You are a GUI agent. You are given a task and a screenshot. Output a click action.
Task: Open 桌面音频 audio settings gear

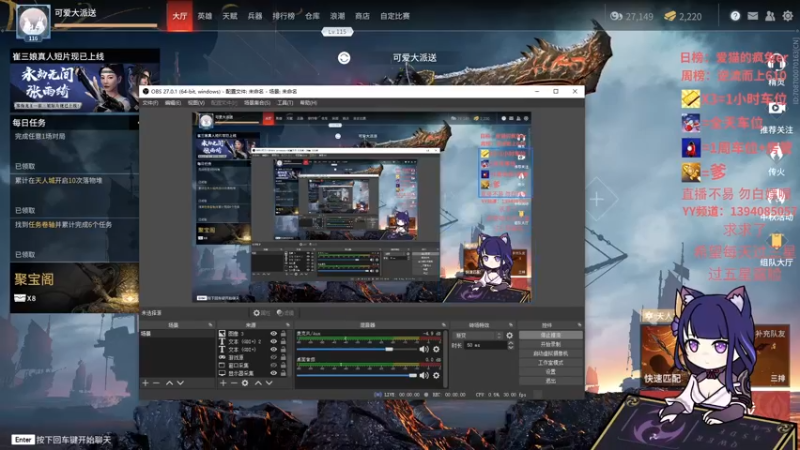(x=436, y=375)
